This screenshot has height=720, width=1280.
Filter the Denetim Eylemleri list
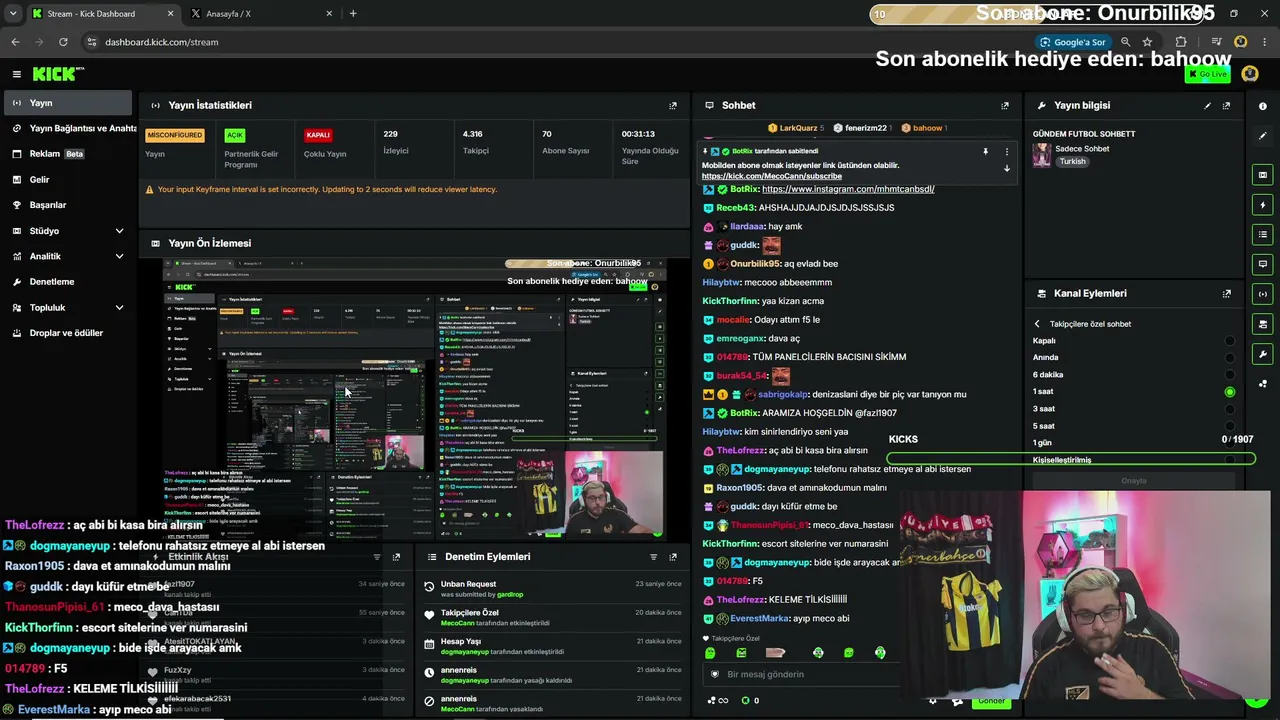click(x=653, y=557)
